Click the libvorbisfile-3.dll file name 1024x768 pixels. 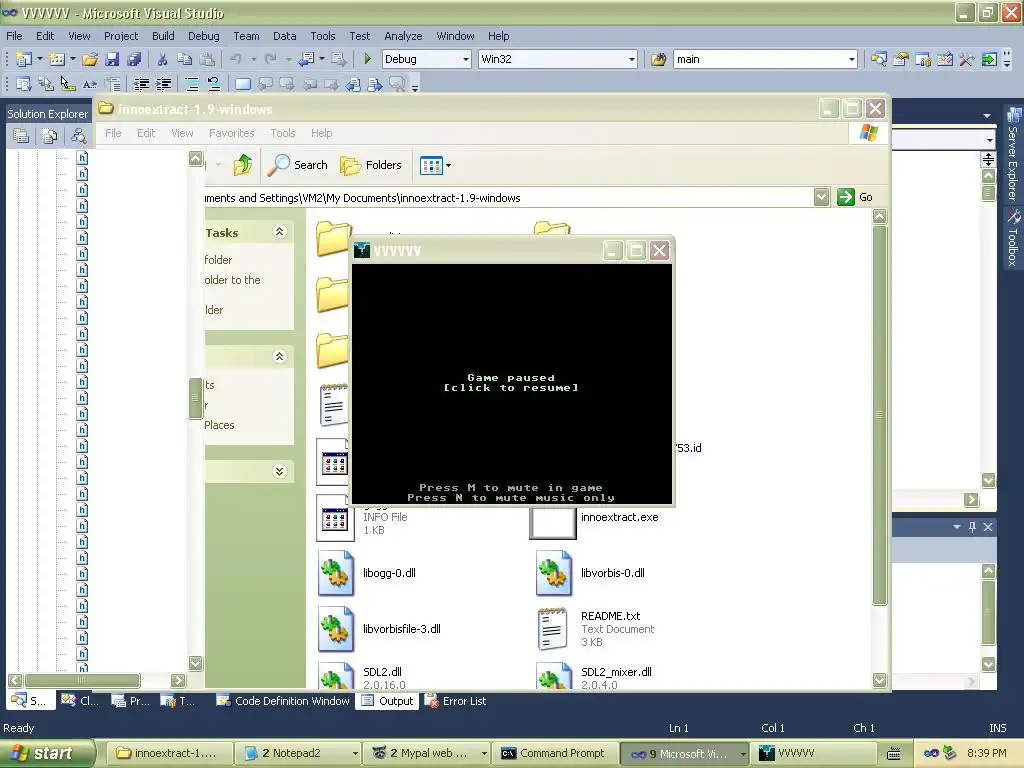pyautogui.click(x=402, y=629)
